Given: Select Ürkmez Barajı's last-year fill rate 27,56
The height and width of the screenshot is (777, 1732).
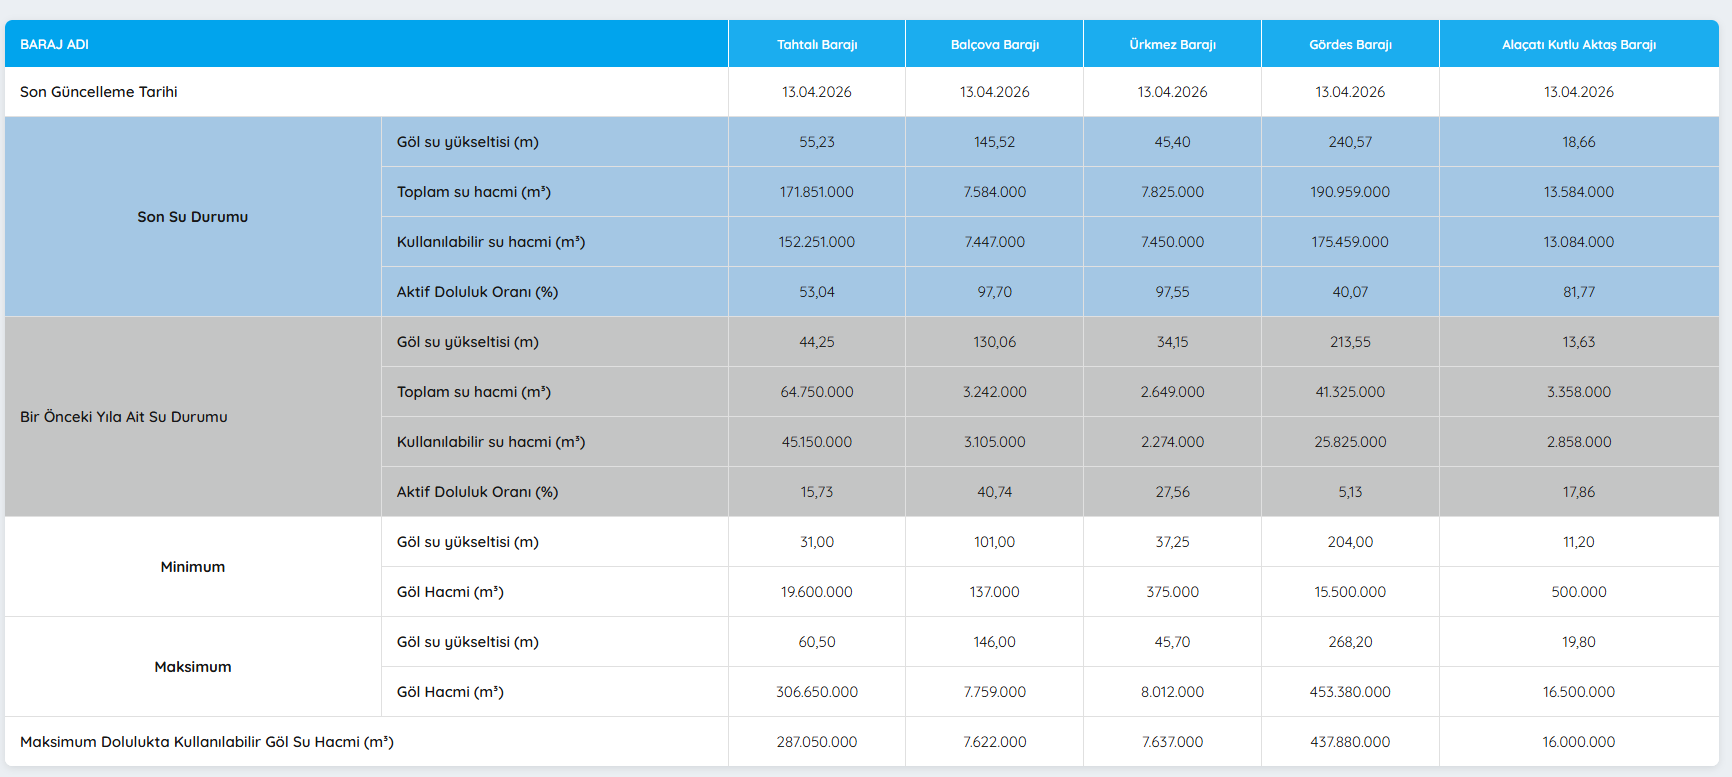Looking at the screenshot, I should pyautogui.click(x=1172, y=492).
